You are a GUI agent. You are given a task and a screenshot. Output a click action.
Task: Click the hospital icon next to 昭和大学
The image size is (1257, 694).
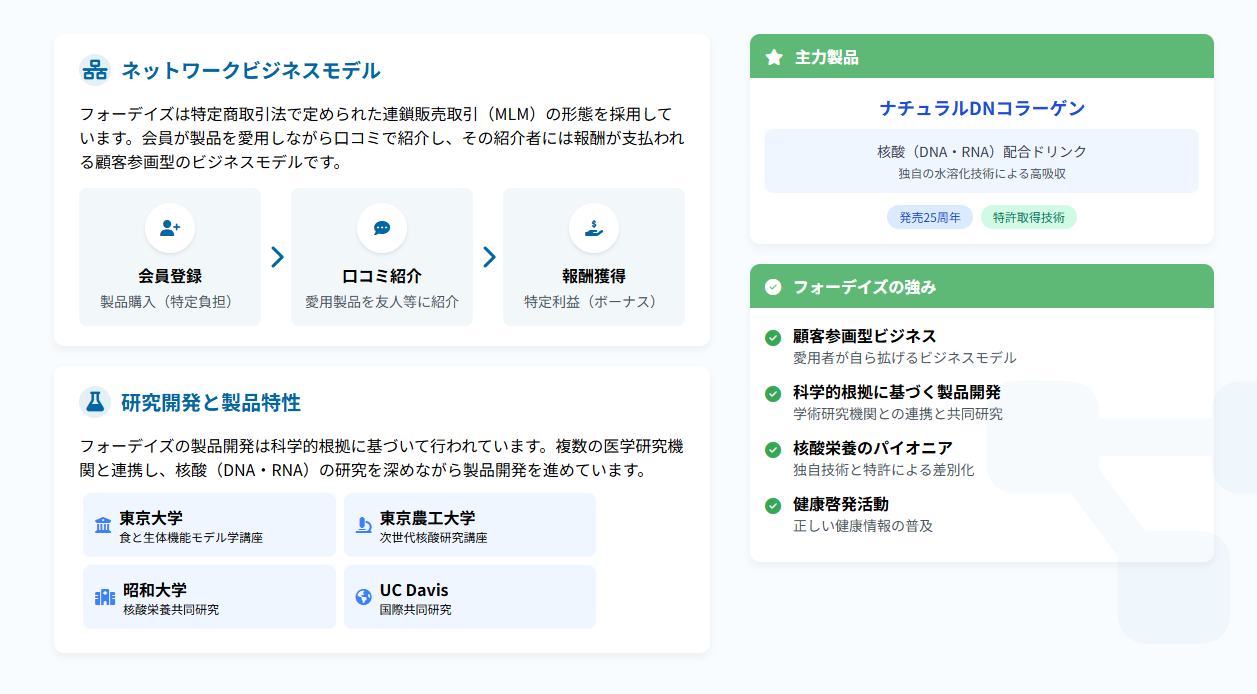coord(105,597)
